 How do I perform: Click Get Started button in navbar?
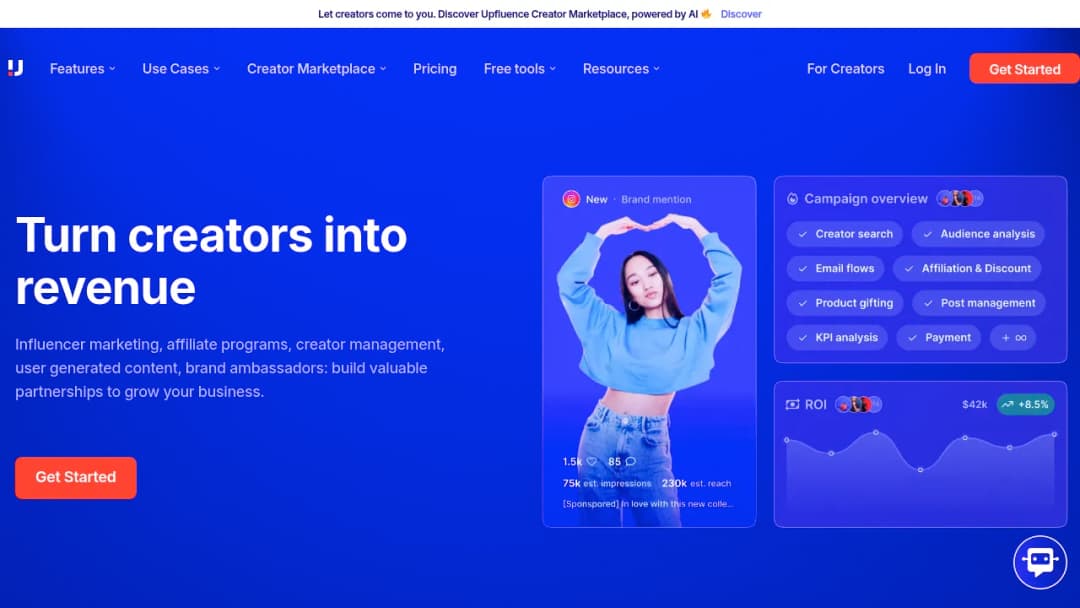click(1024, 69)
